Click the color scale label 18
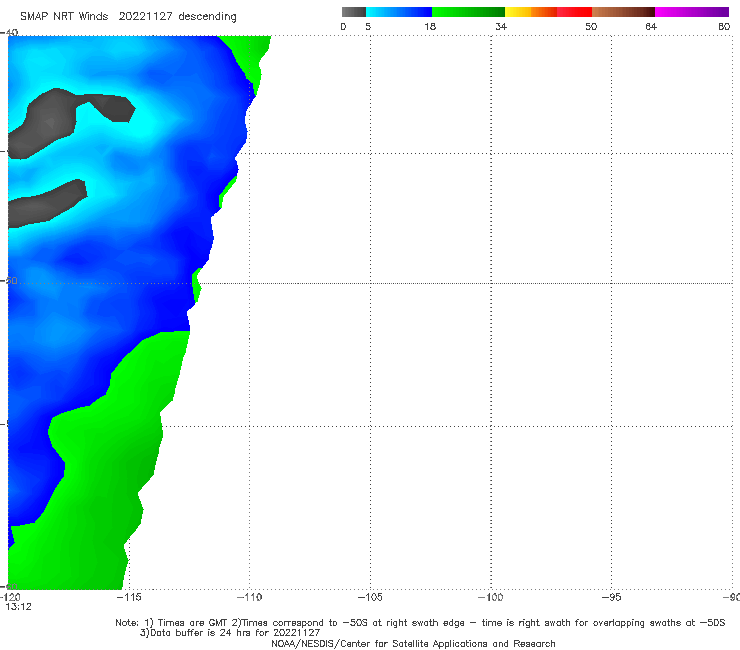 click(x=430, y=26)
